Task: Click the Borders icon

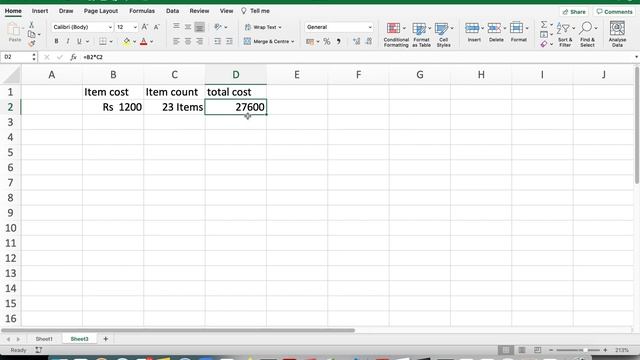Action: pos(103,41)
